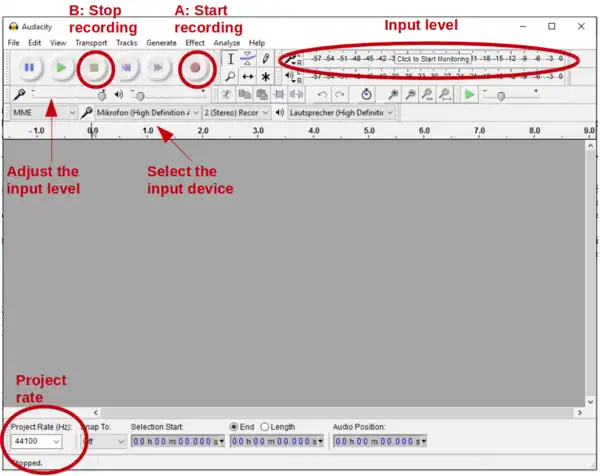Choose the Time Shift tool
Image resolution: width=600 pixels, height=476 pixels.
[247, 76]
